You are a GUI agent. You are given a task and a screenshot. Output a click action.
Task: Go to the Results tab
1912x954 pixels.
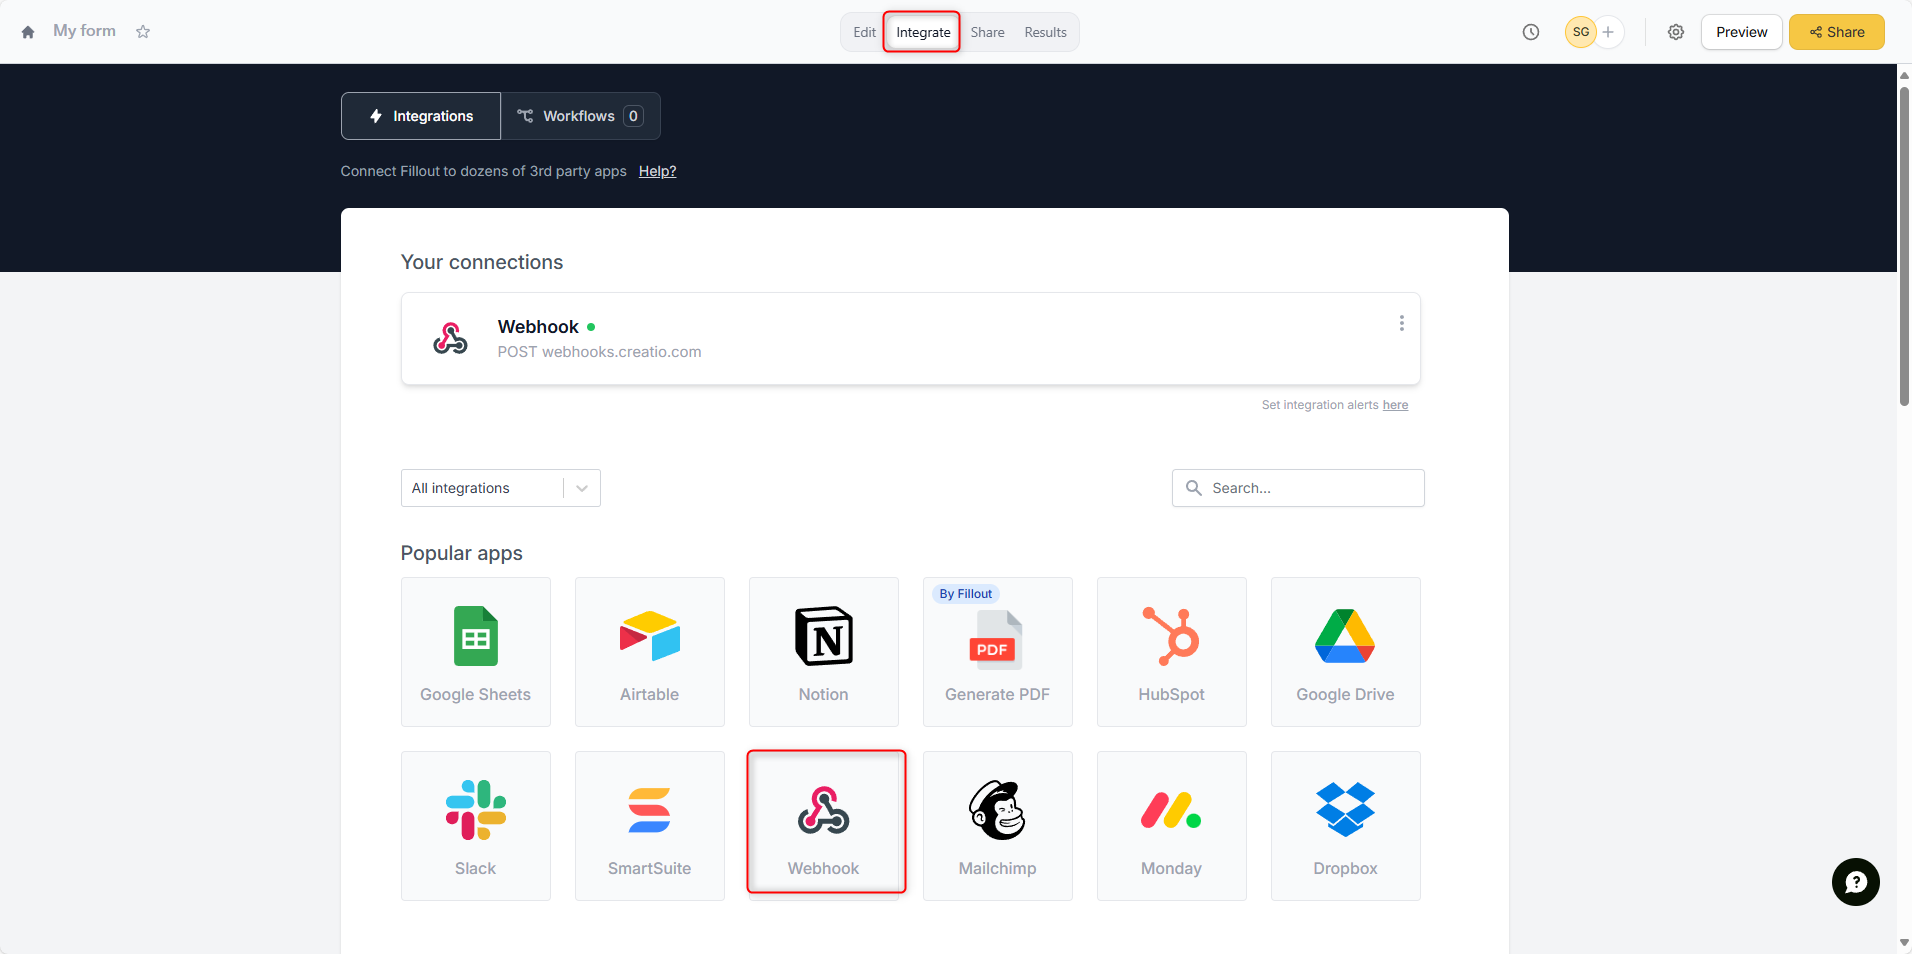tap(1045, 32)
